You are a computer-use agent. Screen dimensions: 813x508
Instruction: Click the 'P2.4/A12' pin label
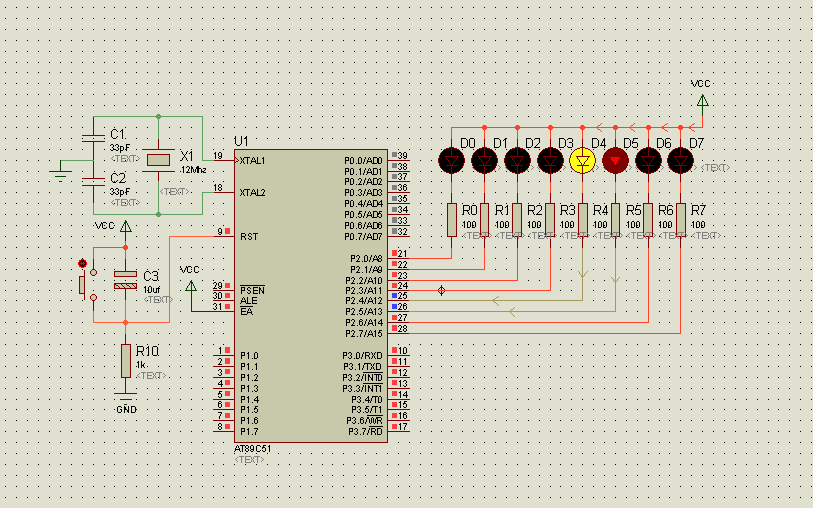tap(364, 301)
